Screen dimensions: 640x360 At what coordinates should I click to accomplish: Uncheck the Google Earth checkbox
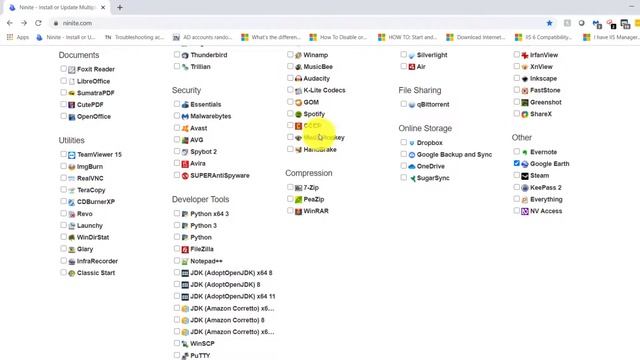(x=517, y=163)
